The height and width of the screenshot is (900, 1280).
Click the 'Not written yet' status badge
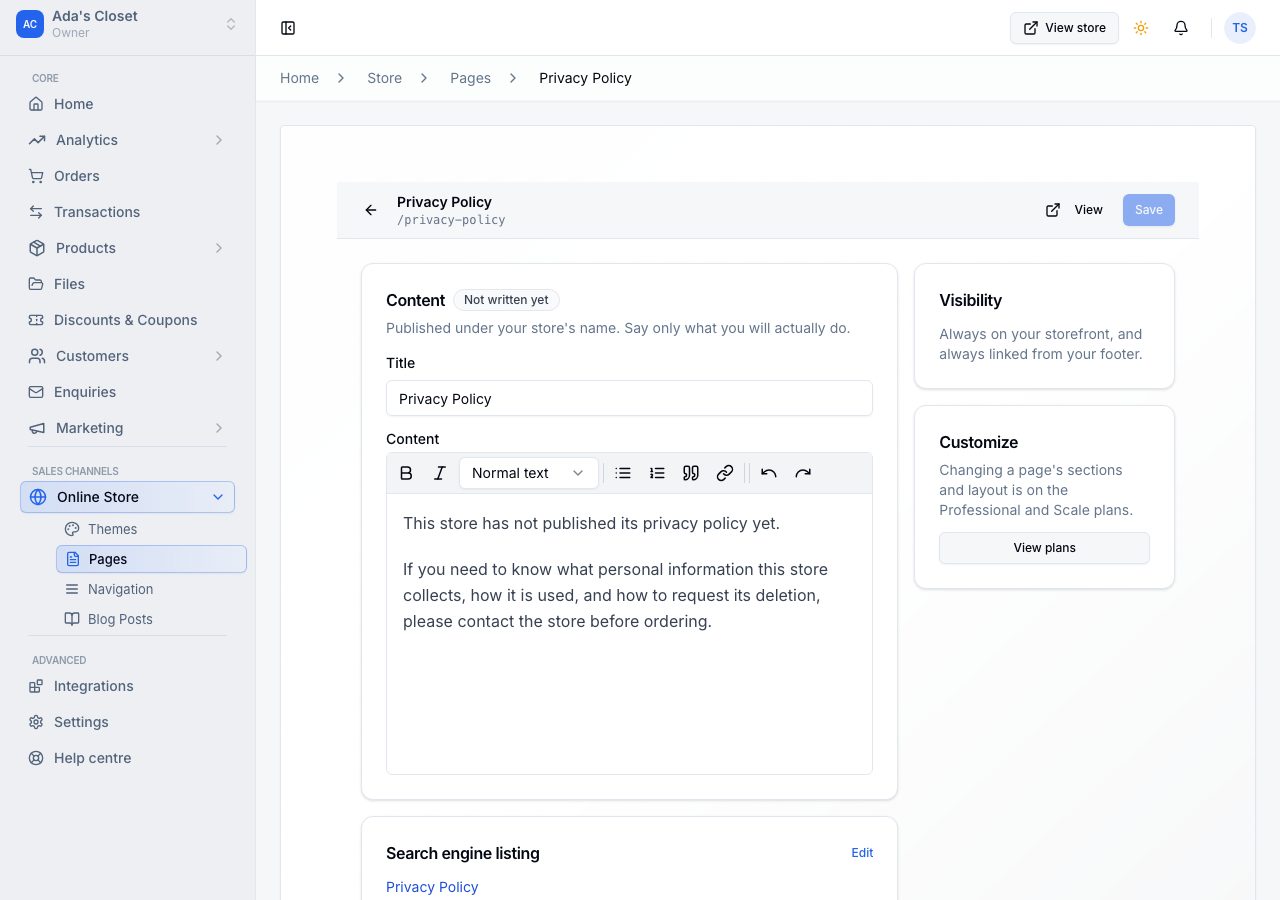tap(506, 300)
